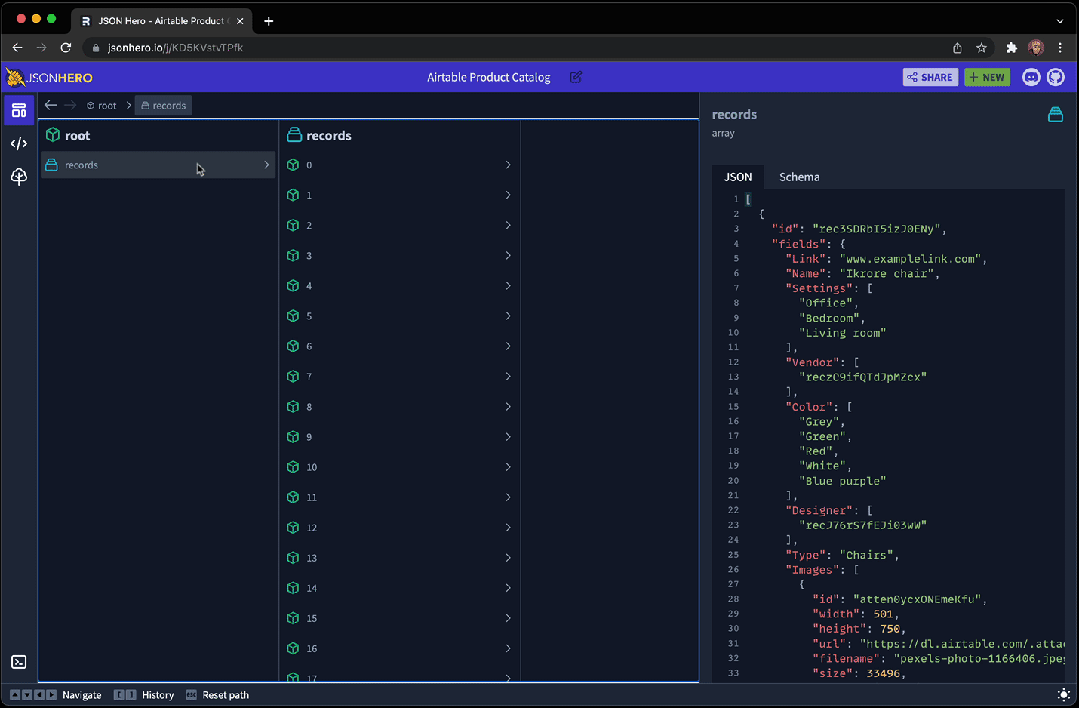Switch to the code editor view icon

point(18,143)
